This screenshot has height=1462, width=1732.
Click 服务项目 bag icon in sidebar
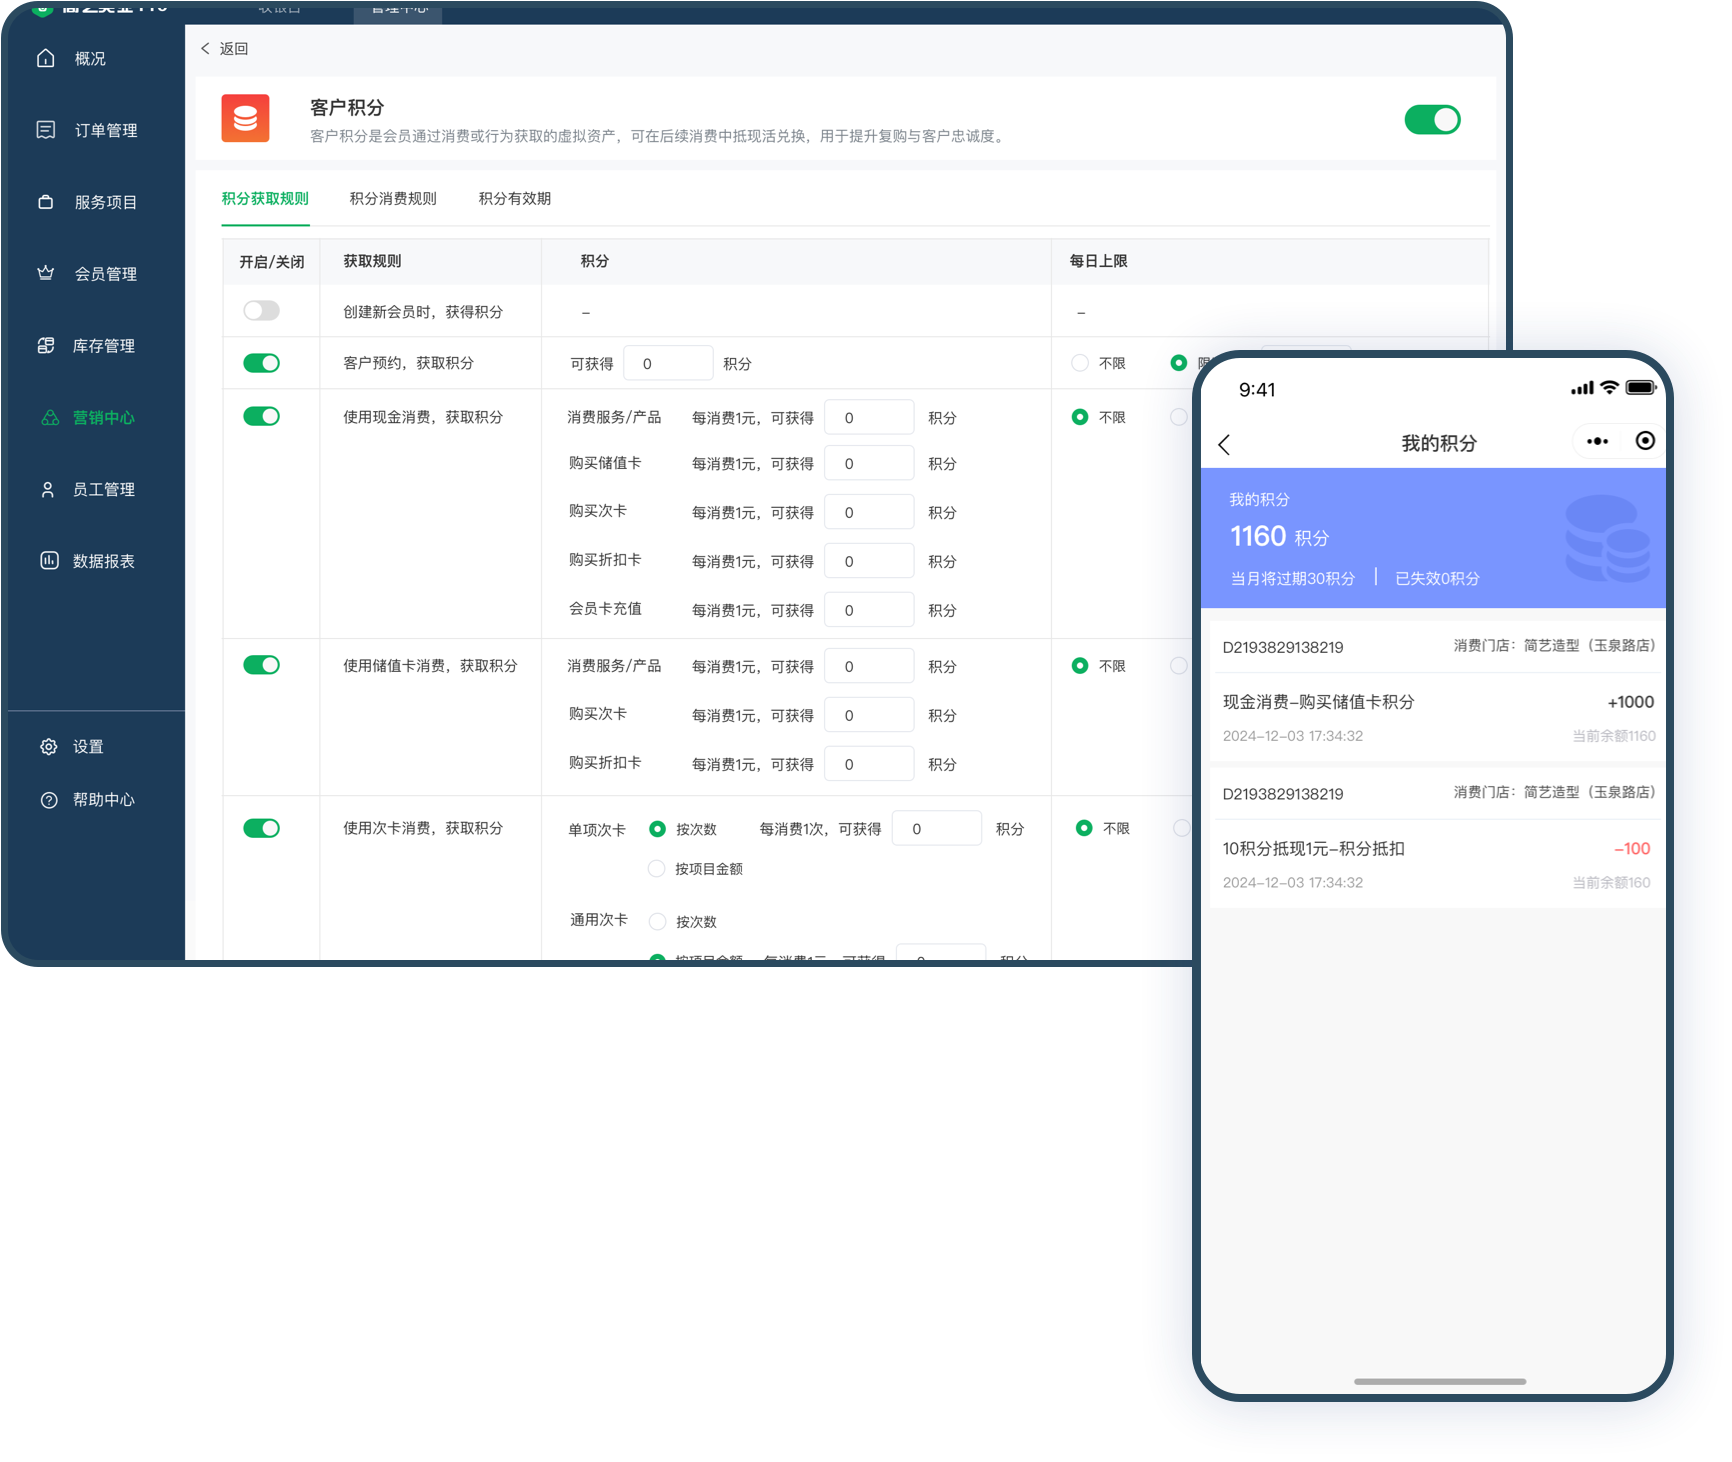pos(45,202)
